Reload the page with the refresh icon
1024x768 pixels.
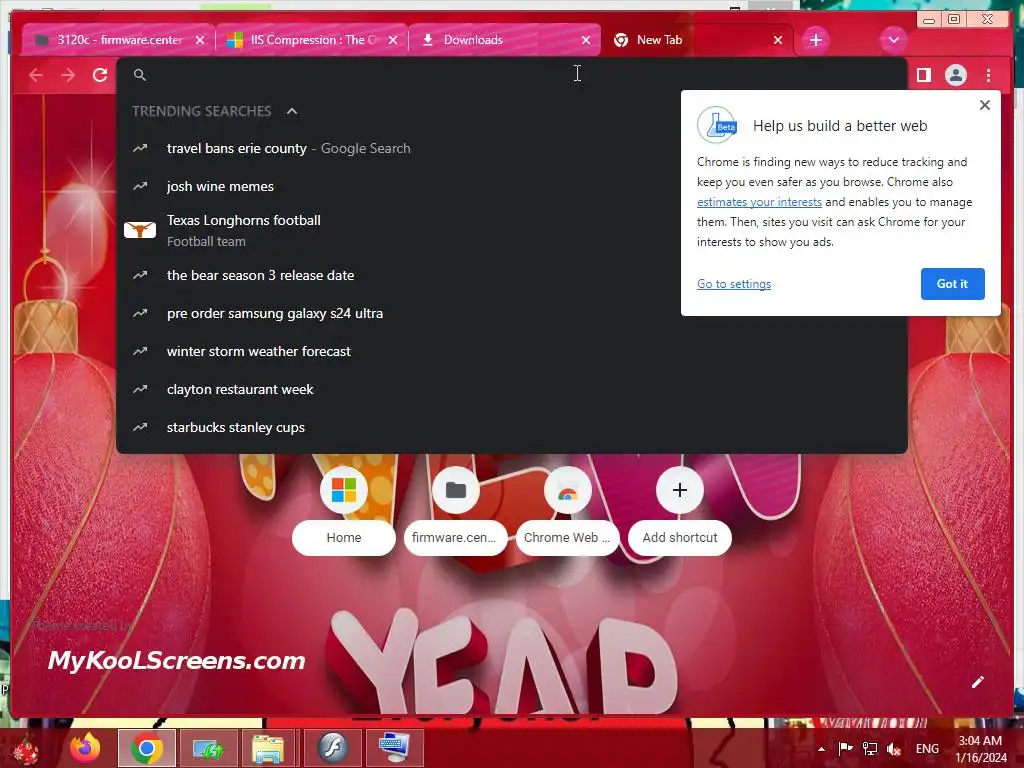pos(100,75)
